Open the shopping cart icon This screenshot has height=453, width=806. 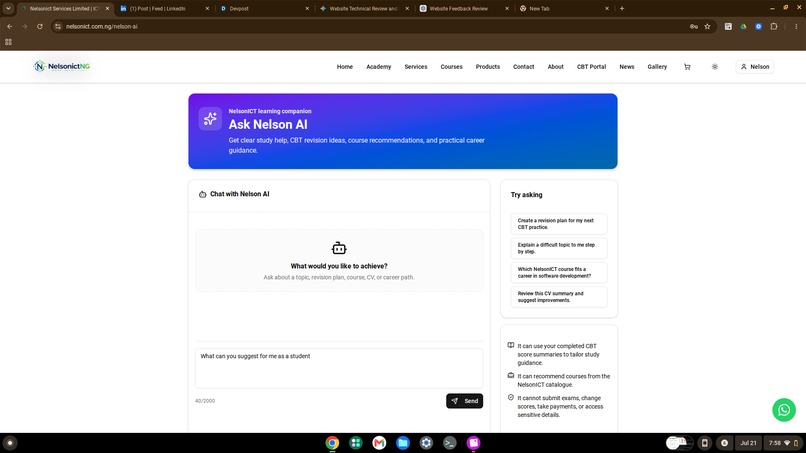687,67
